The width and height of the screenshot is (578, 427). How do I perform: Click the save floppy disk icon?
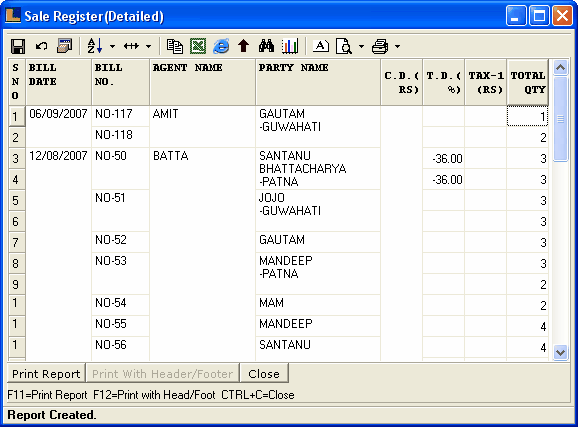click(18, 46)
